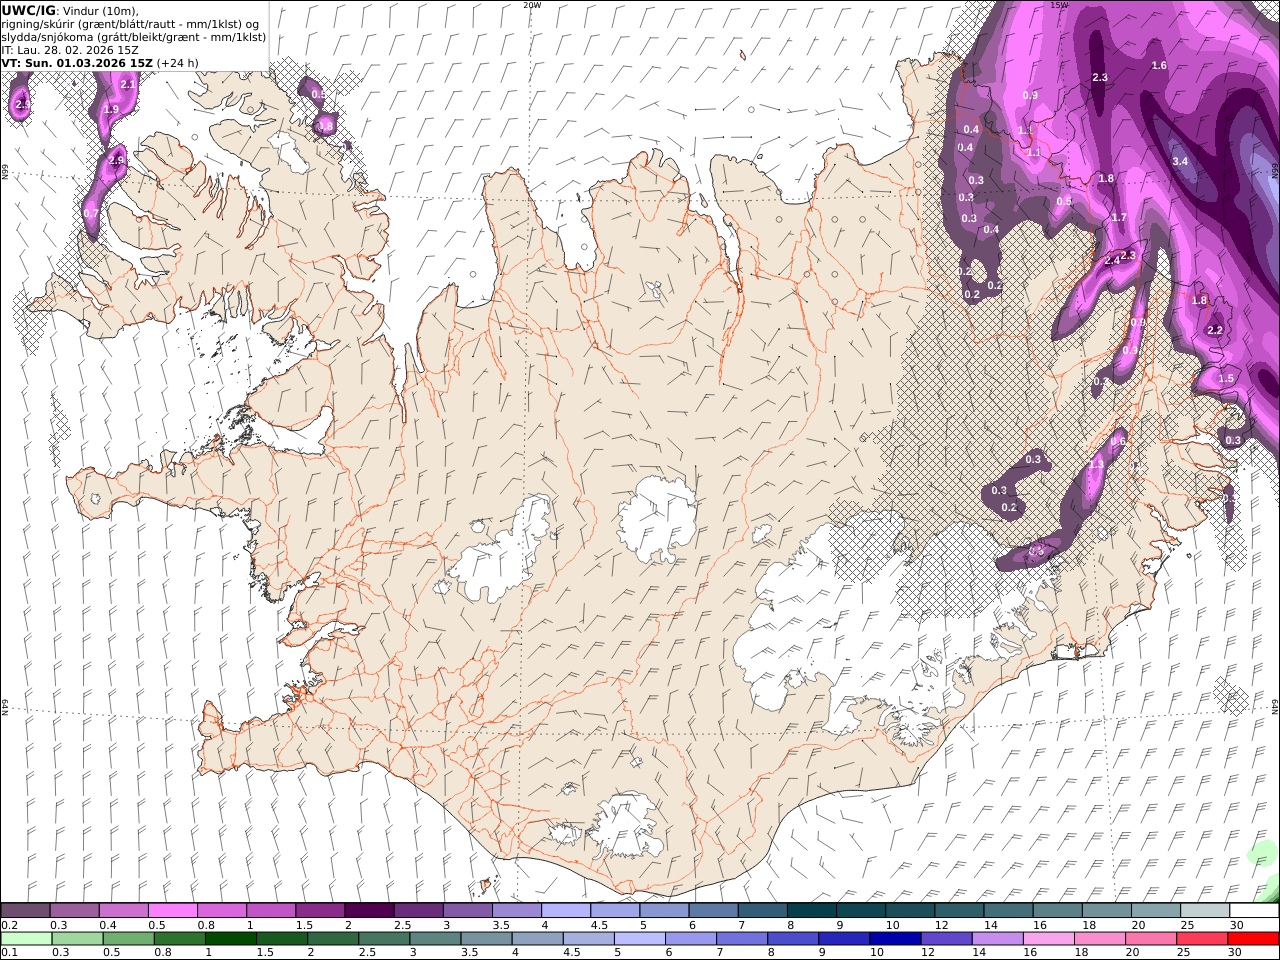Select the bright red 30 lower legend swatch
1280x960 pixels.
(1253, 938)
